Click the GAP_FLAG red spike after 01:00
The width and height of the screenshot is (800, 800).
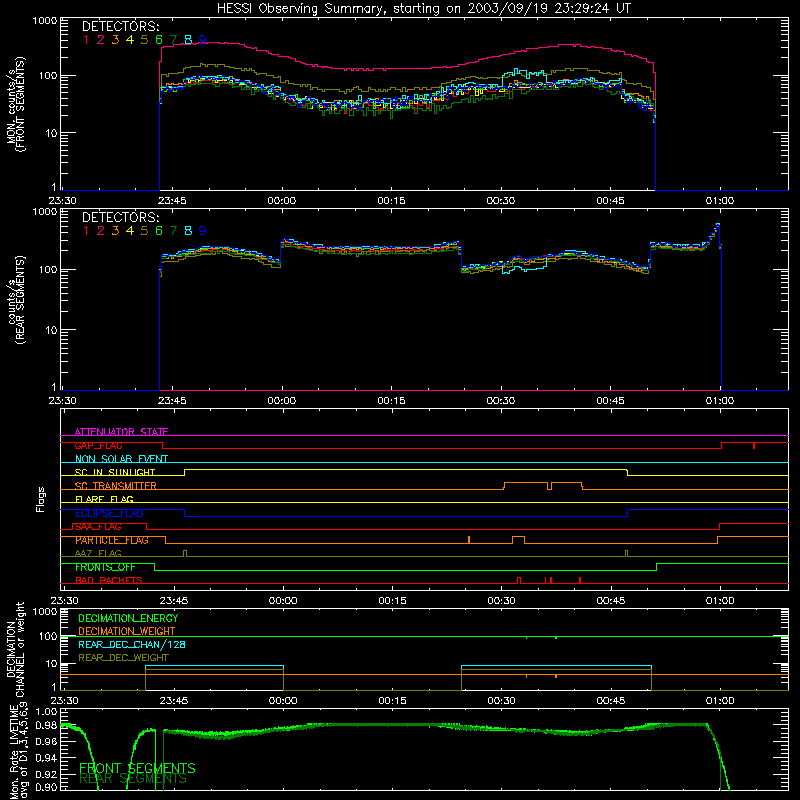click(754, 445)
